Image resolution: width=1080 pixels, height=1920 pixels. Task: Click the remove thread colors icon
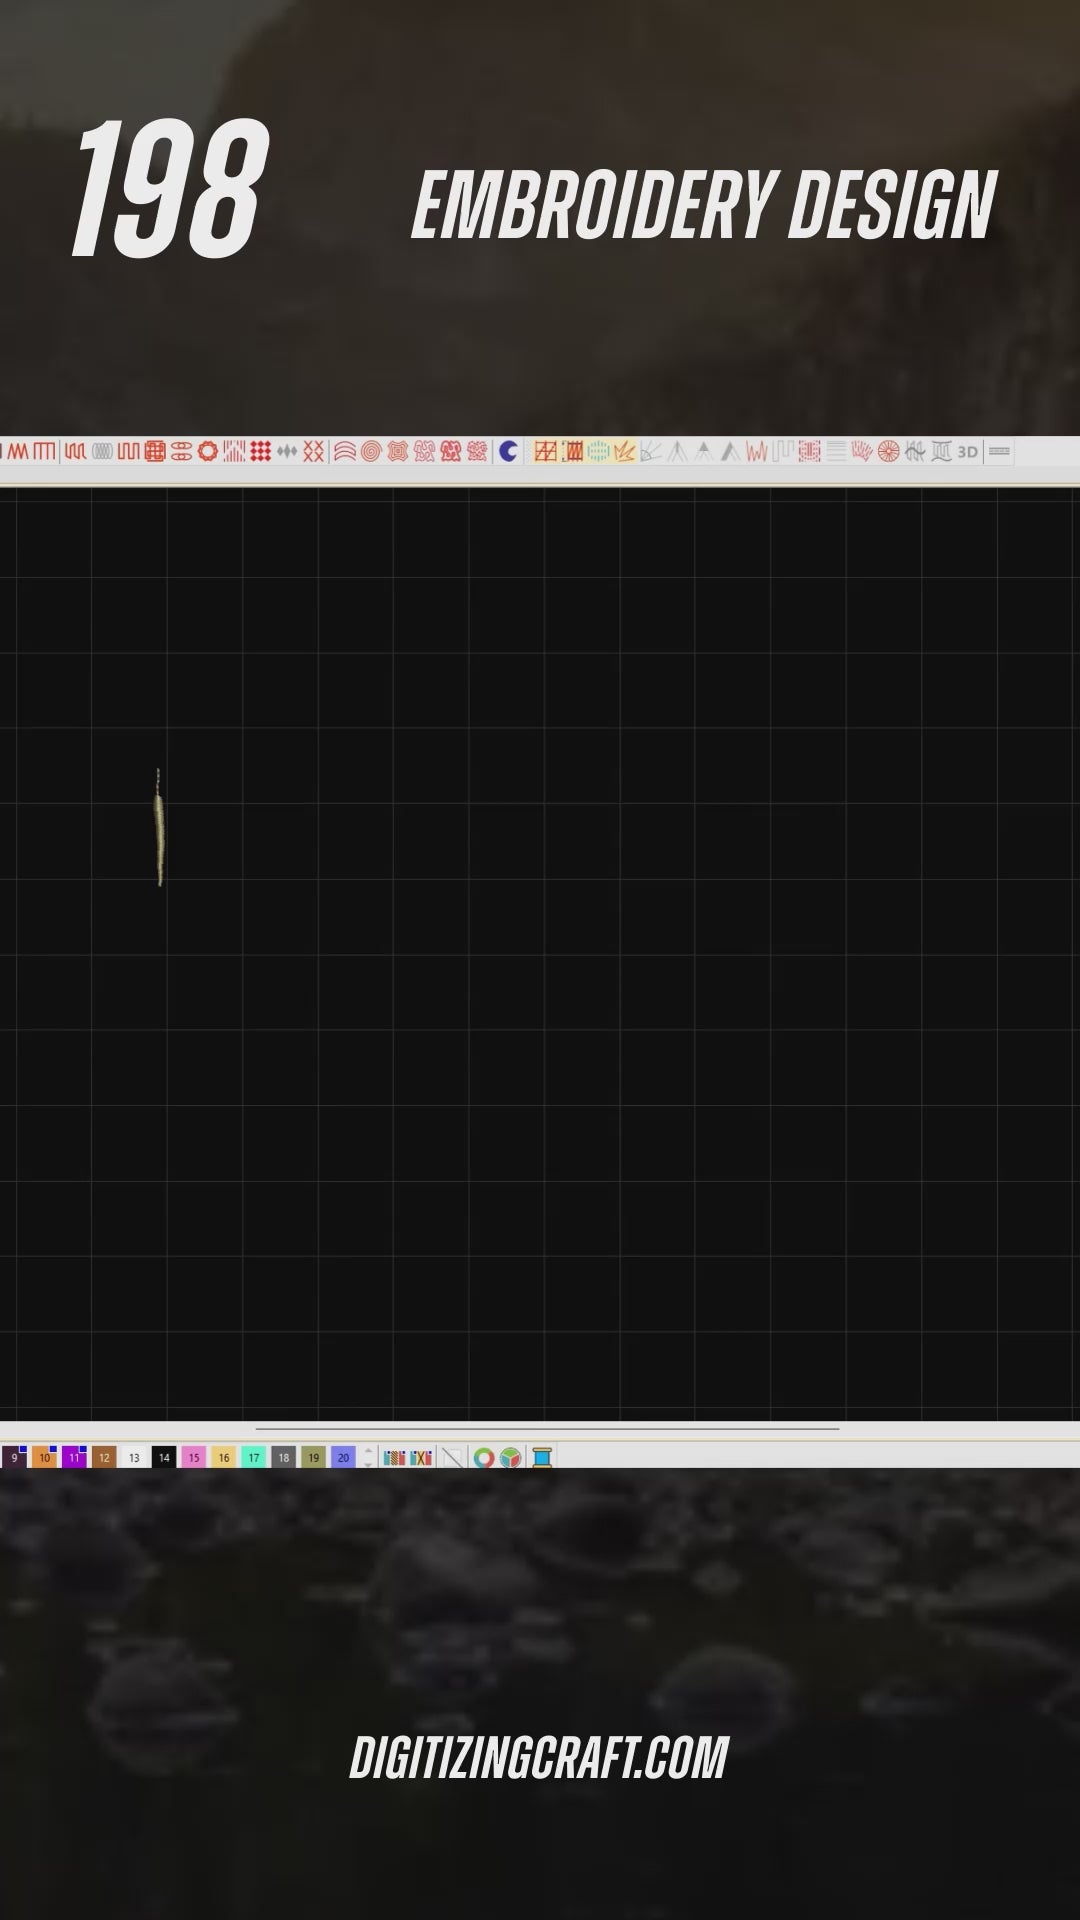pos(421,1458)
